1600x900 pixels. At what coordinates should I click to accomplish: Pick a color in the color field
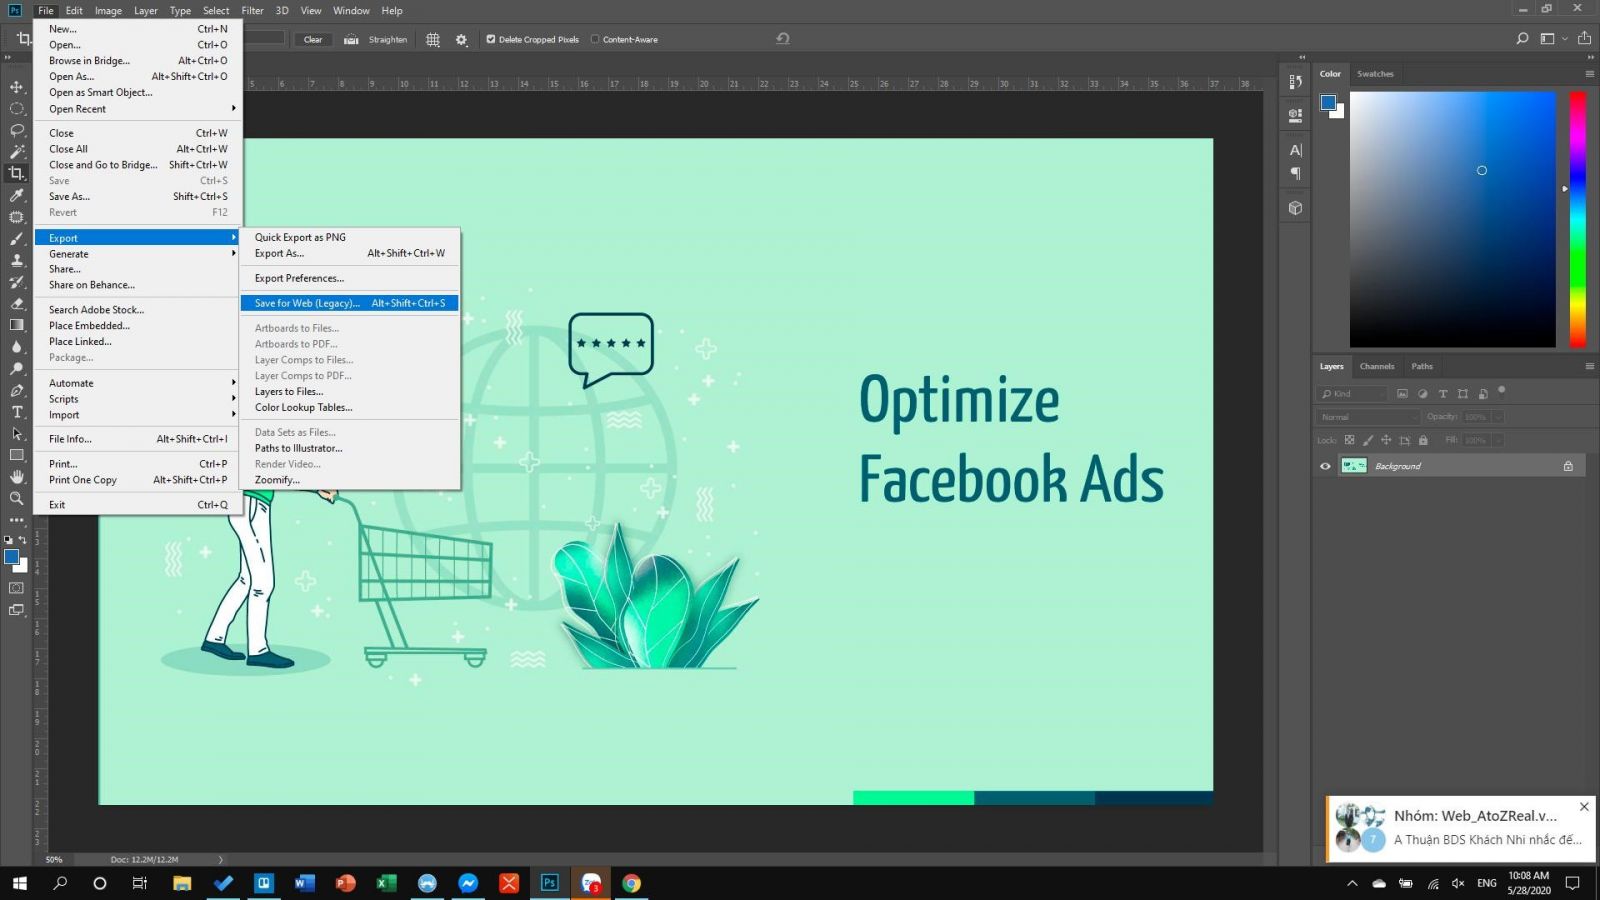pyautogui.click(x=1452, y=220)
